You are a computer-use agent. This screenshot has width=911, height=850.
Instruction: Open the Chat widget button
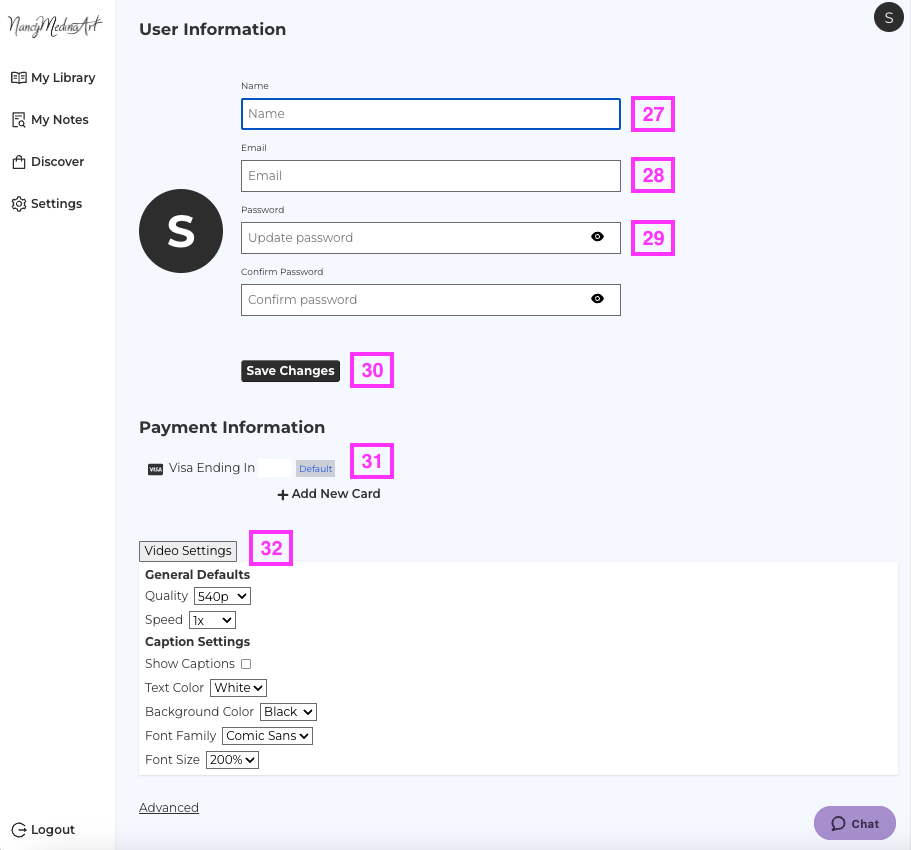(x=855, y=823)
